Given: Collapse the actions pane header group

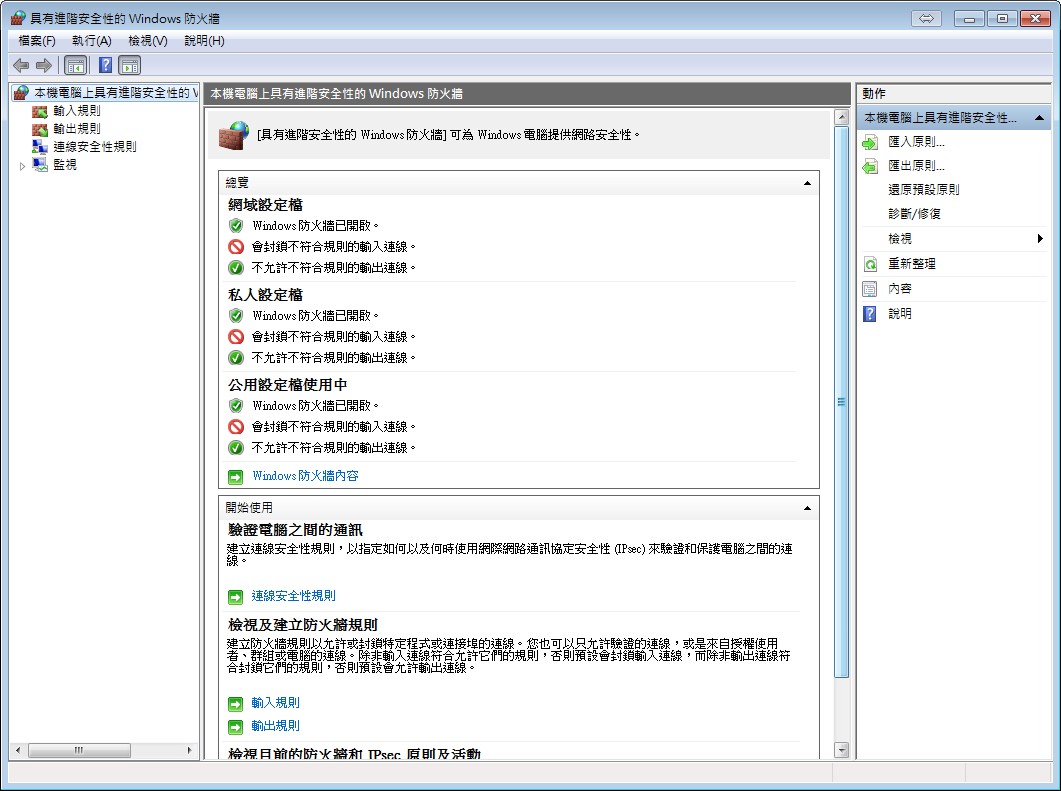Looking at the screenshot, I should 1039,118.
